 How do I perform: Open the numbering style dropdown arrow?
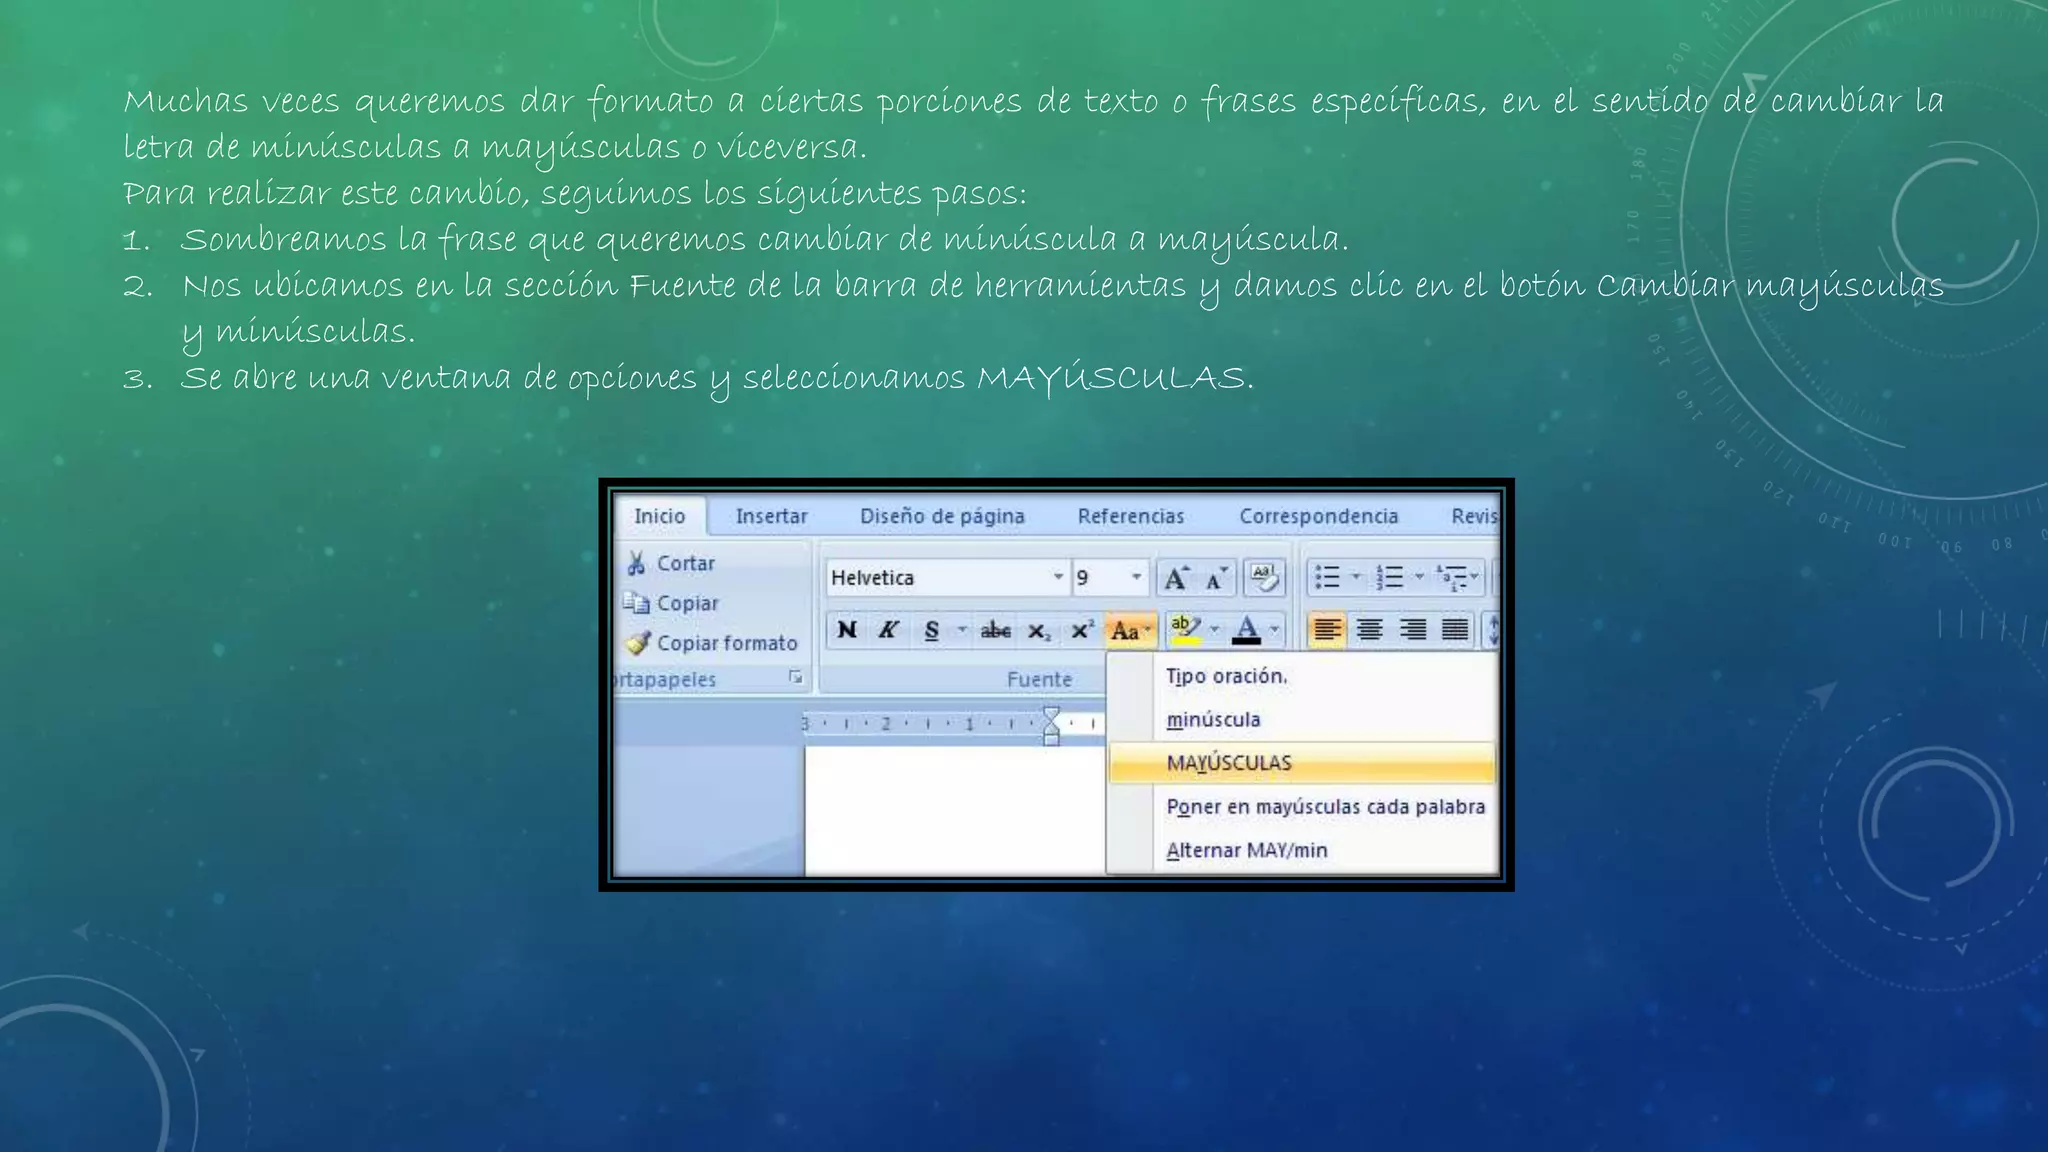[x=1418, y=577]
